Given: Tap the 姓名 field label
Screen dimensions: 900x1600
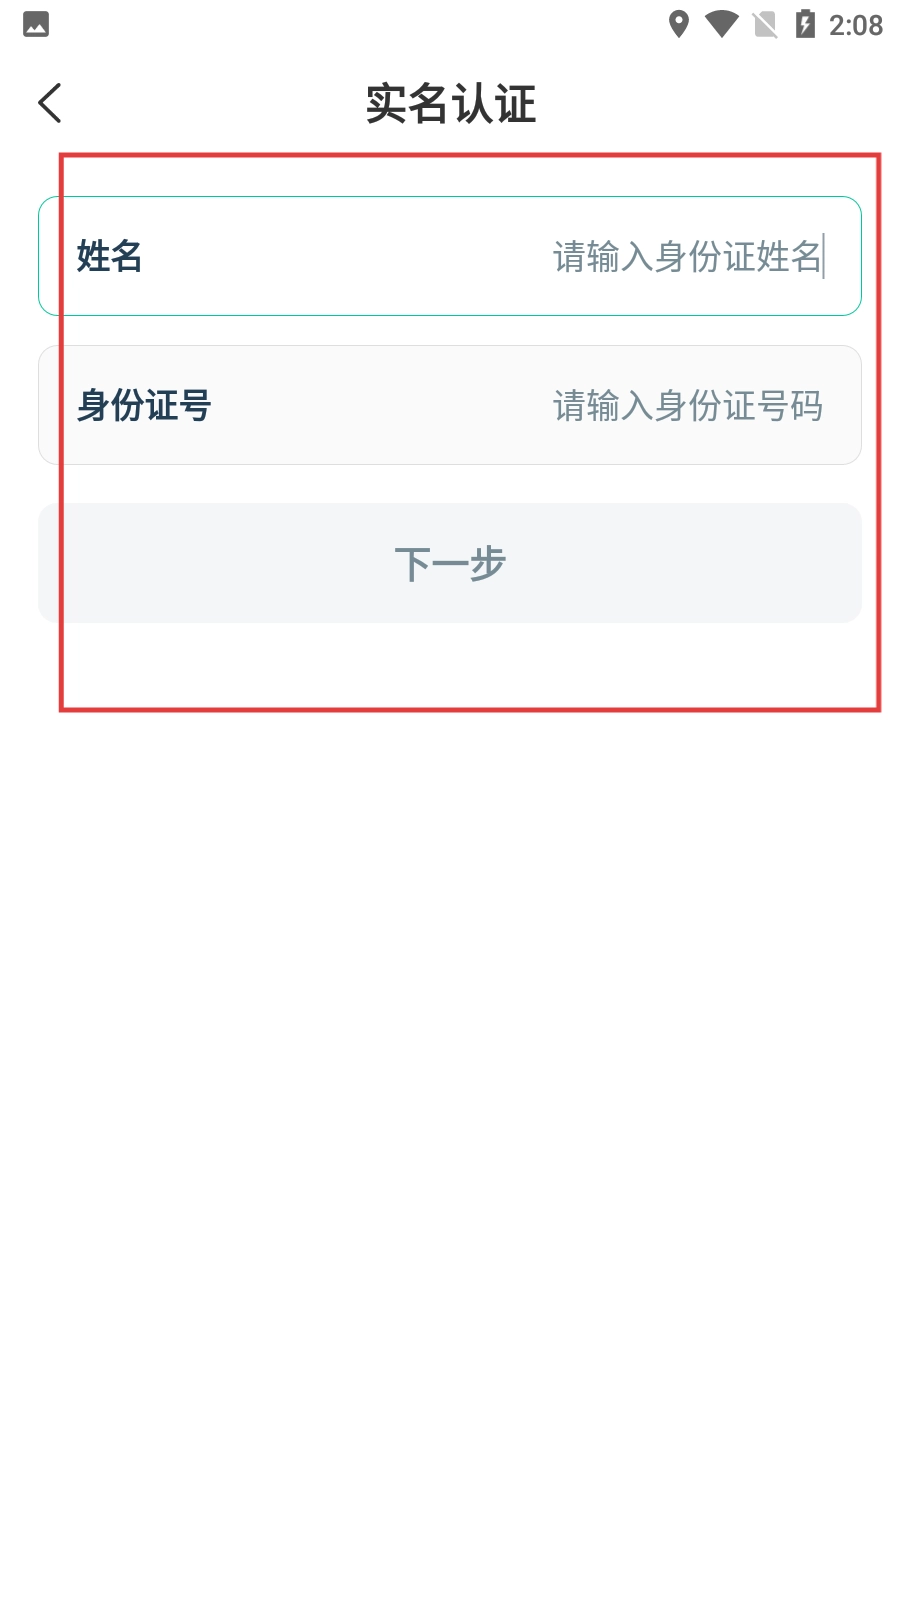Looking at the screenshot, I should coord(110,256).
